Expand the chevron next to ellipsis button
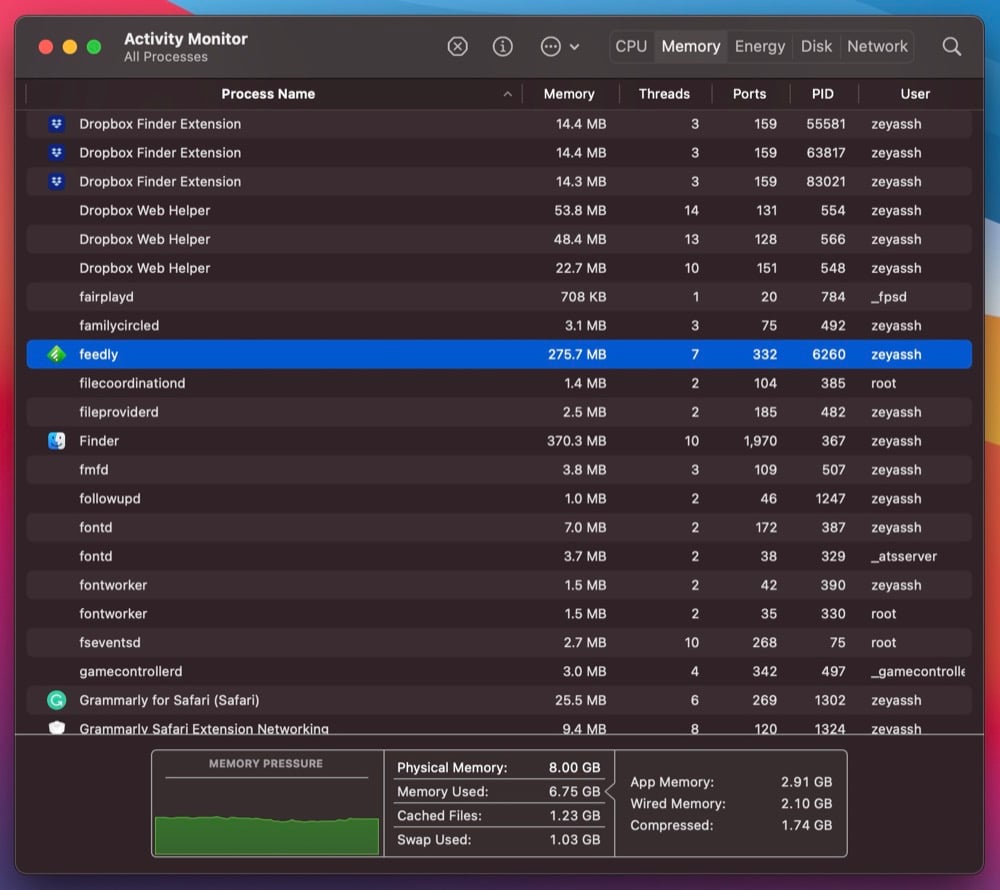1000x890 pixels. pos(575,47)
